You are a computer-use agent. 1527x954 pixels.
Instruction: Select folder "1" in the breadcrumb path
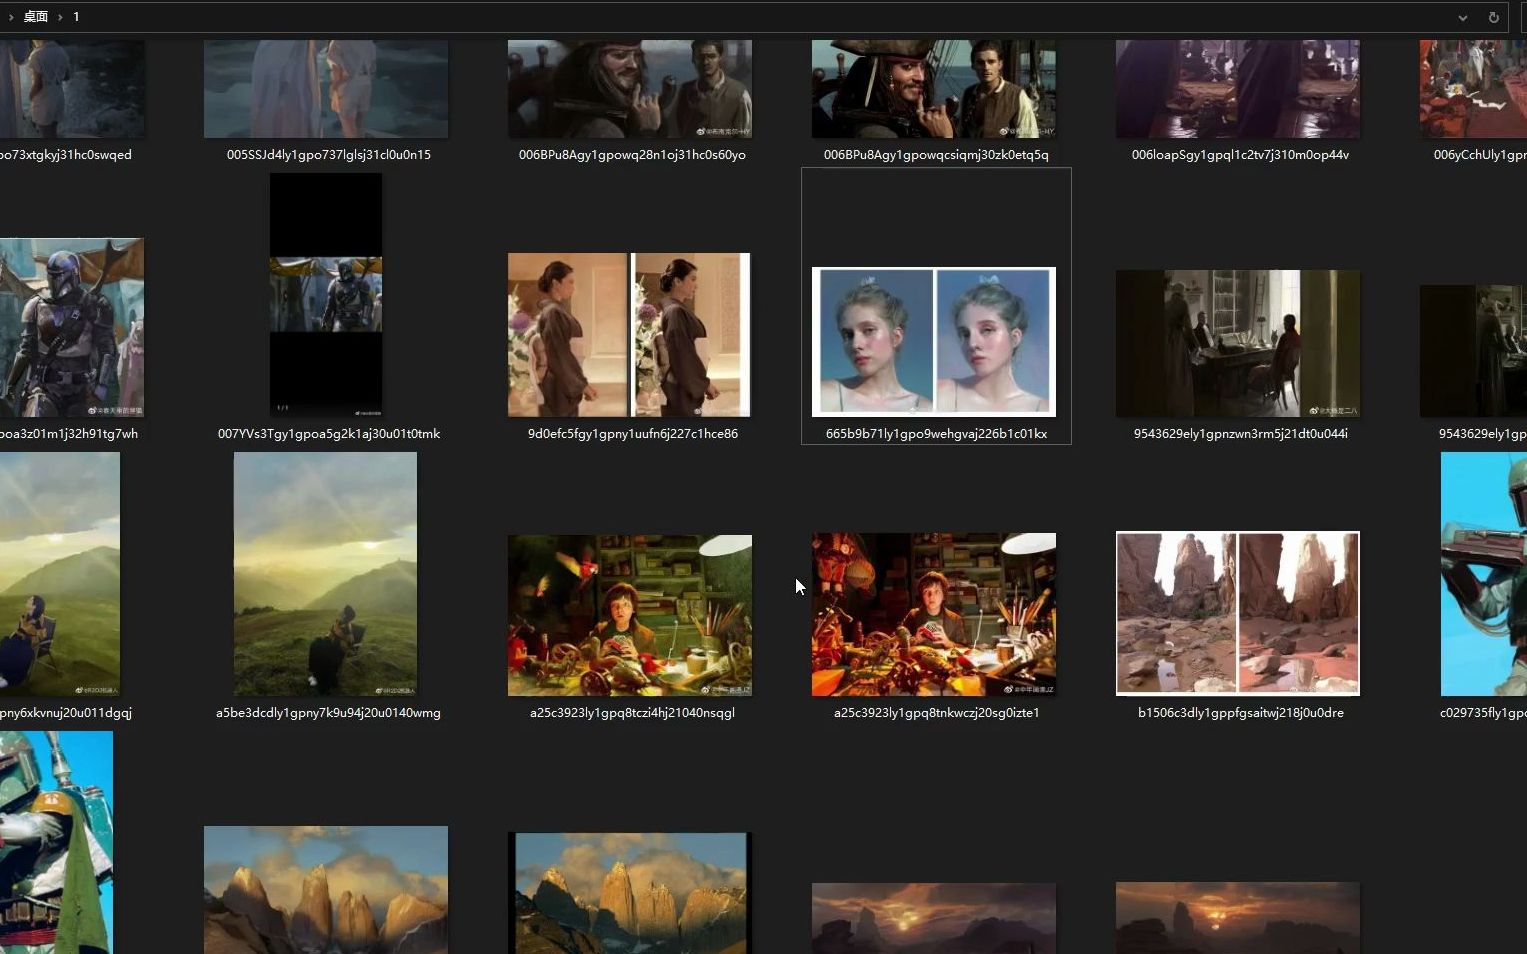pos(76,17)
